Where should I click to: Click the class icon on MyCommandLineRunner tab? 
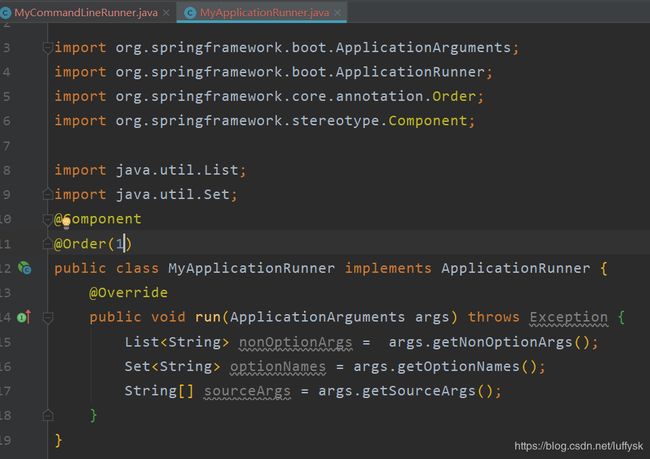[x=6, y=13]
